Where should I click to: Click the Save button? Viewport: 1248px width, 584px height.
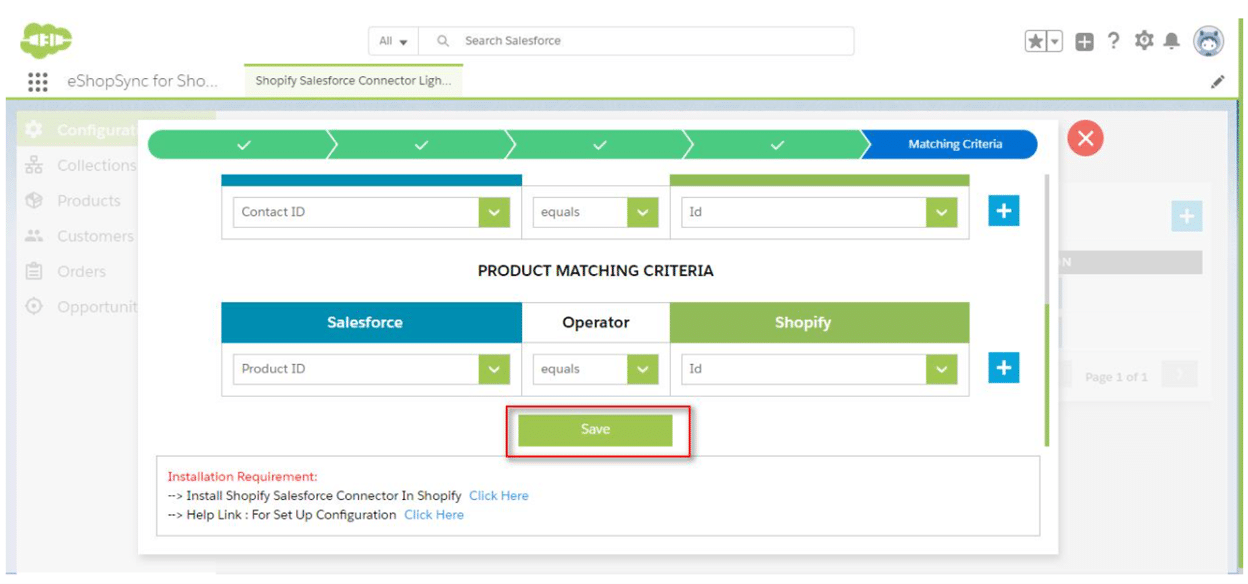[595, 430]
